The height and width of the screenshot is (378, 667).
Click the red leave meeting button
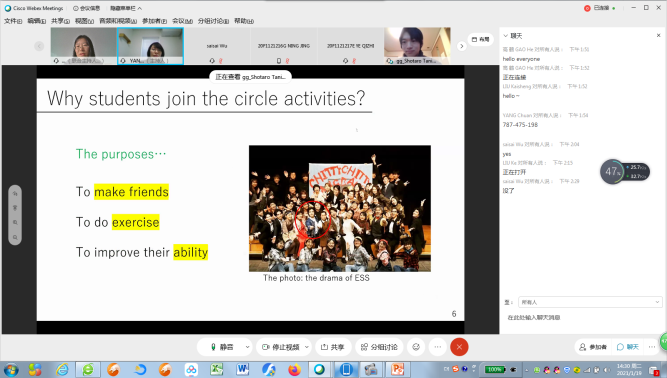tap(459, 347)
